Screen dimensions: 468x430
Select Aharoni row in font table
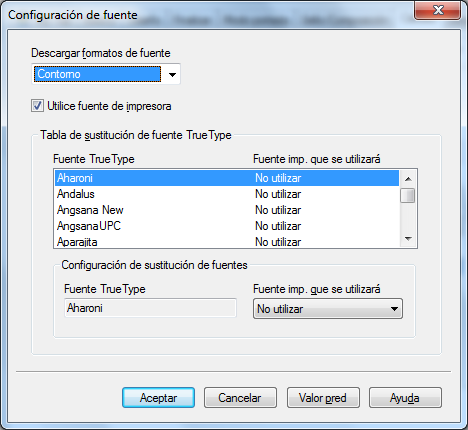pyautogui.click(x=227, y=178)
